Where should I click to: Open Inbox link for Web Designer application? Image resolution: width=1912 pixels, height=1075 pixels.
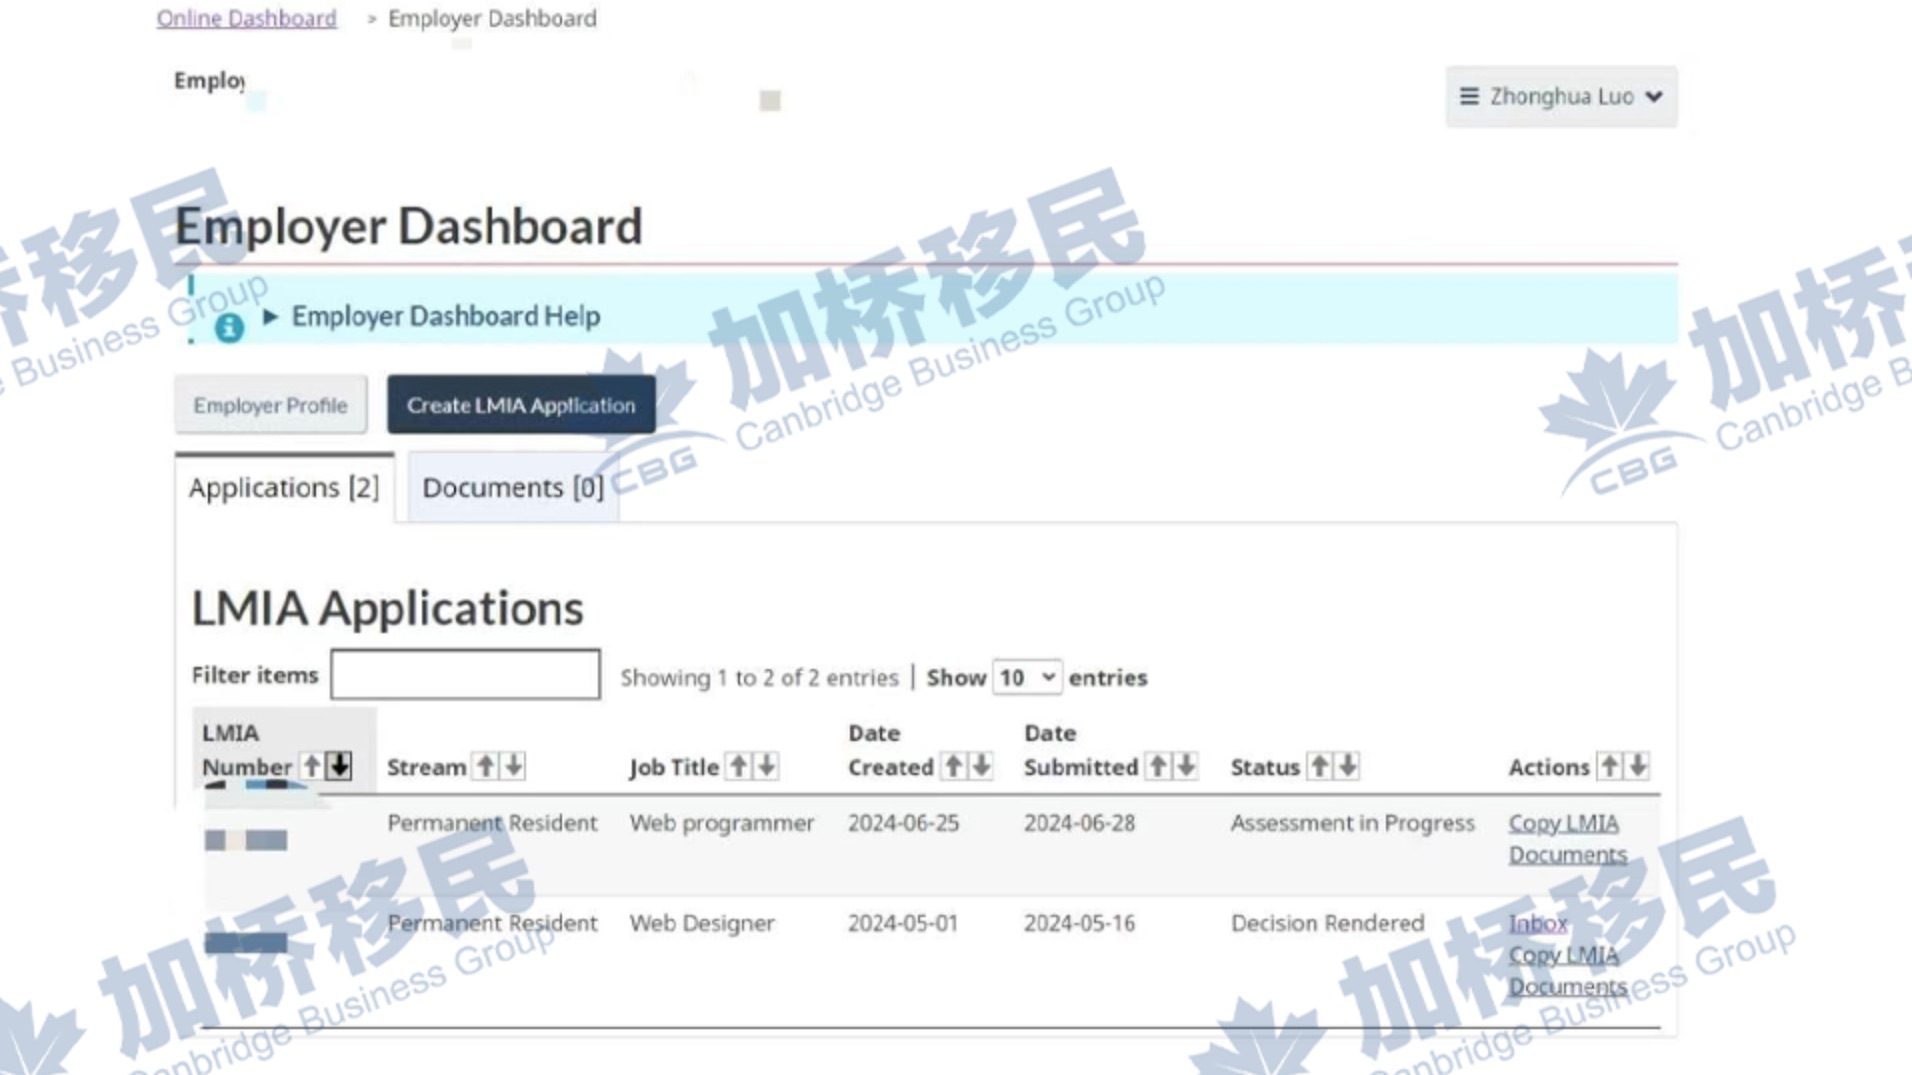click(x=1537, y=923)
